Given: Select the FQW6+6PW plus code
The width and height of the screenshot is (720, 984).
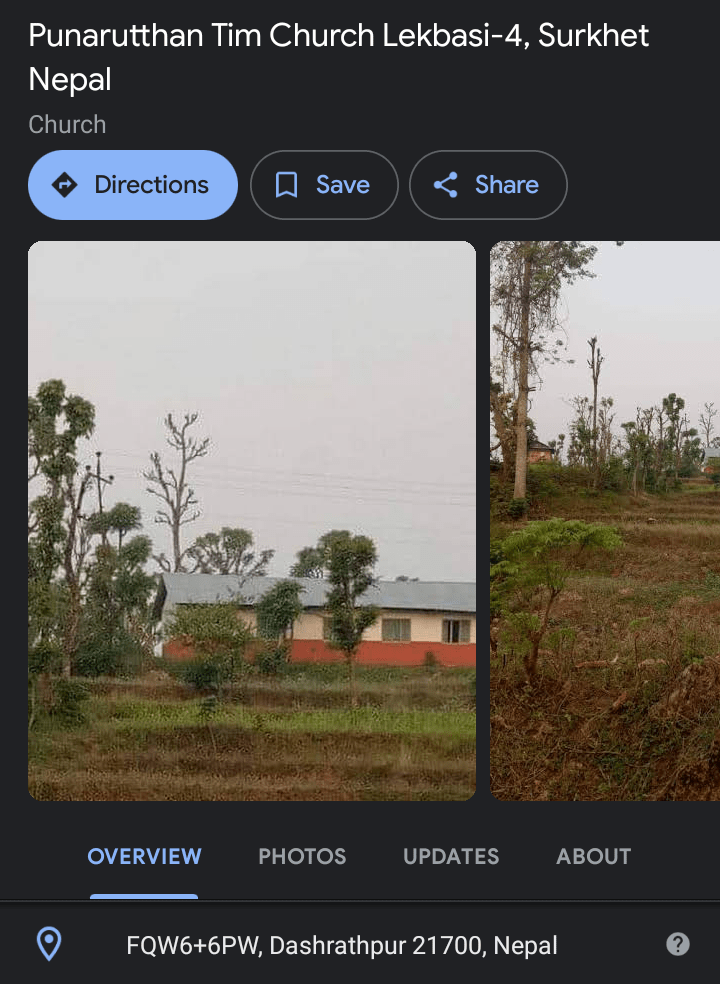Looking at the screenshot, I should coord(196,945).
